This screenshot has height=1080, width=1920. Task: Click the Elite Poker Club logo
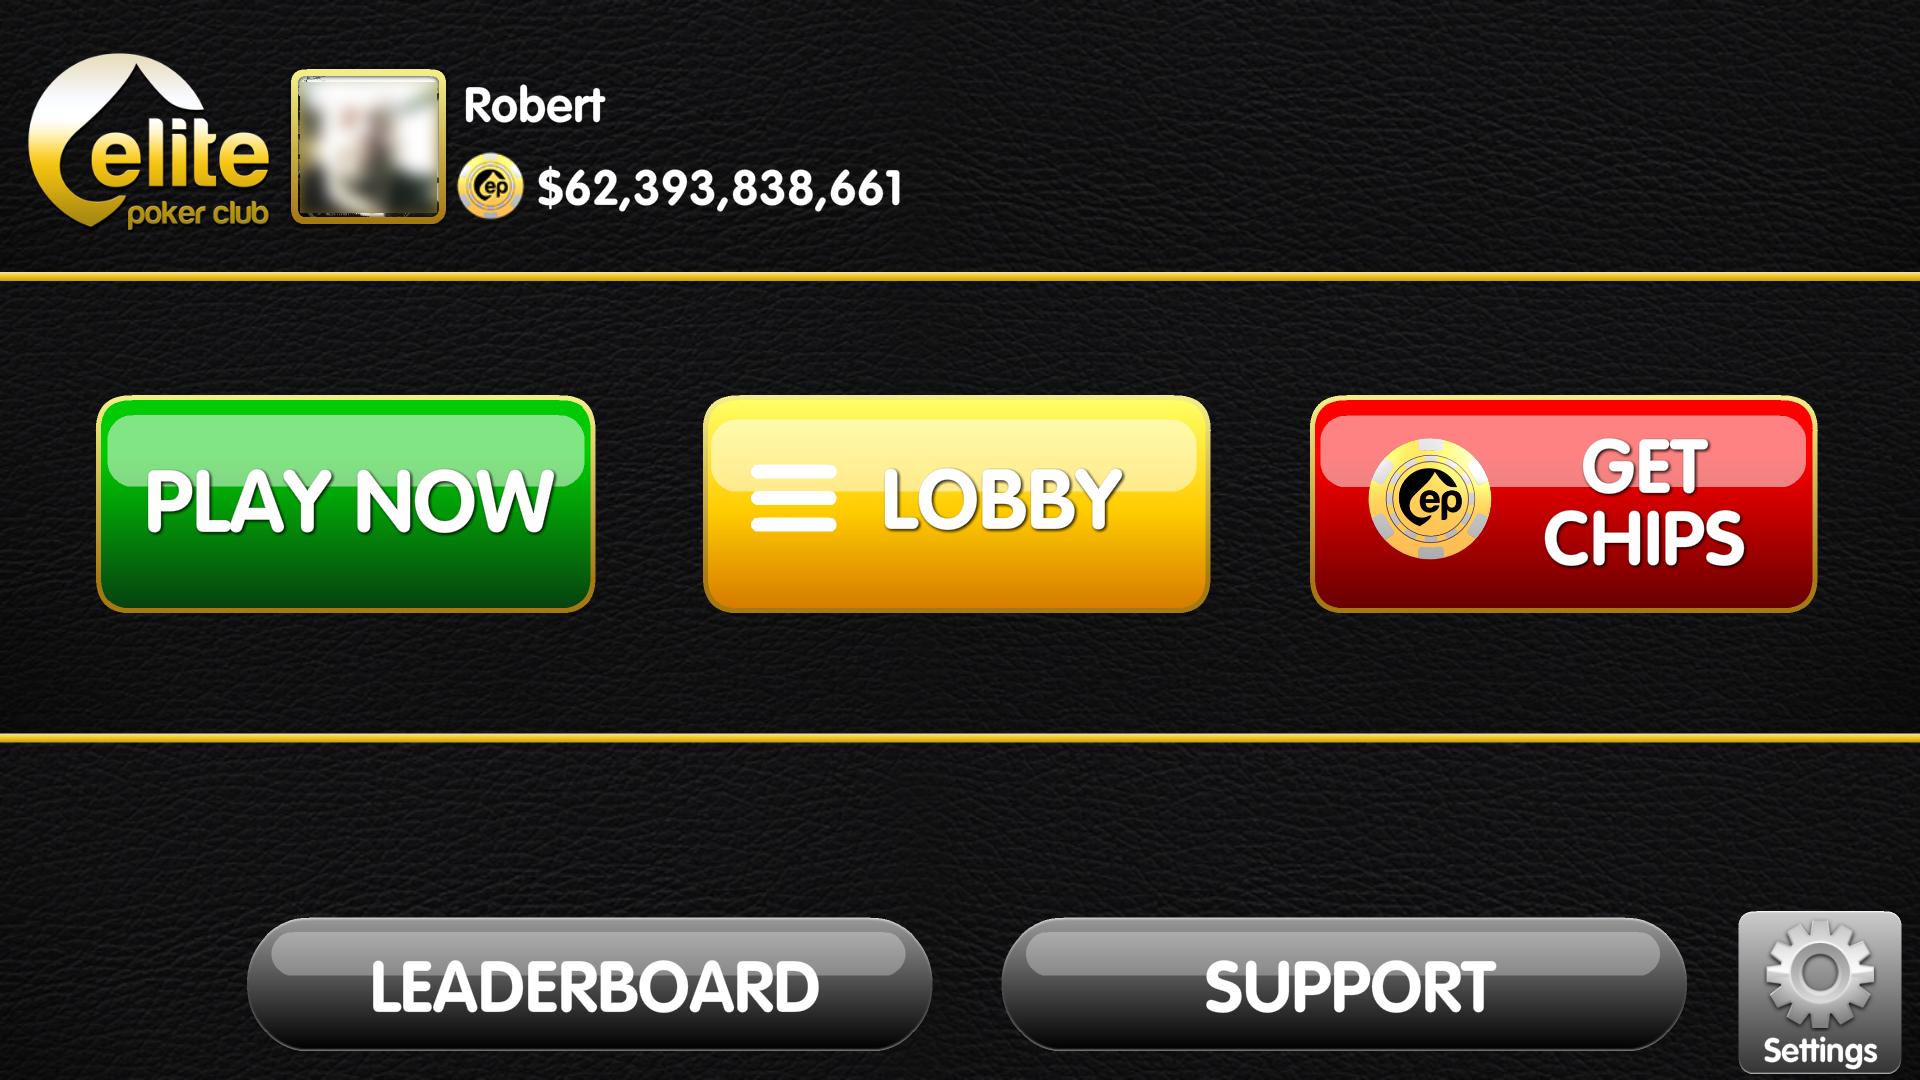pos(149,142)
